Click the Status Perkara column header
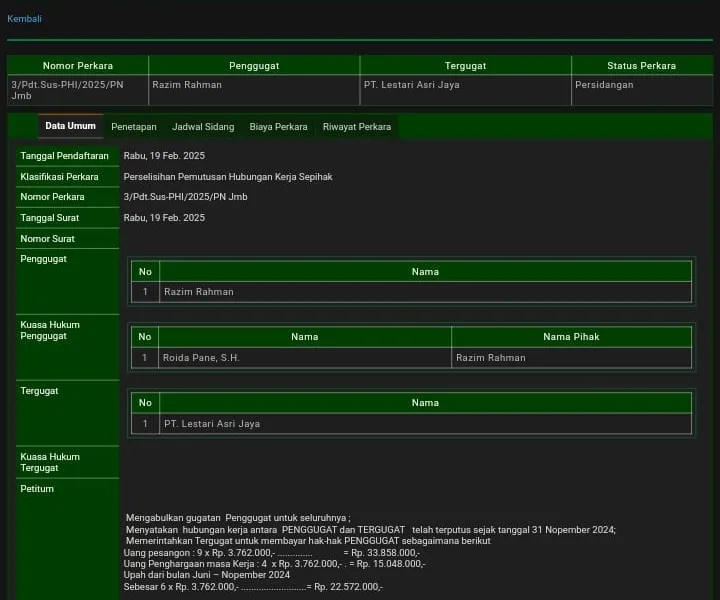720x600 pixels. (x=641, y=66)
